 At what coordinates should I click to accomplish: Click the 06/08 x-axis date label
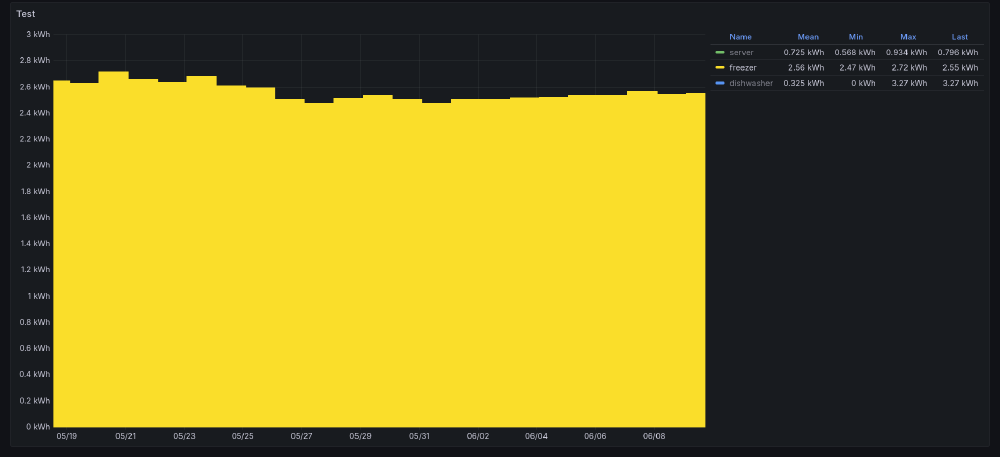654,437
